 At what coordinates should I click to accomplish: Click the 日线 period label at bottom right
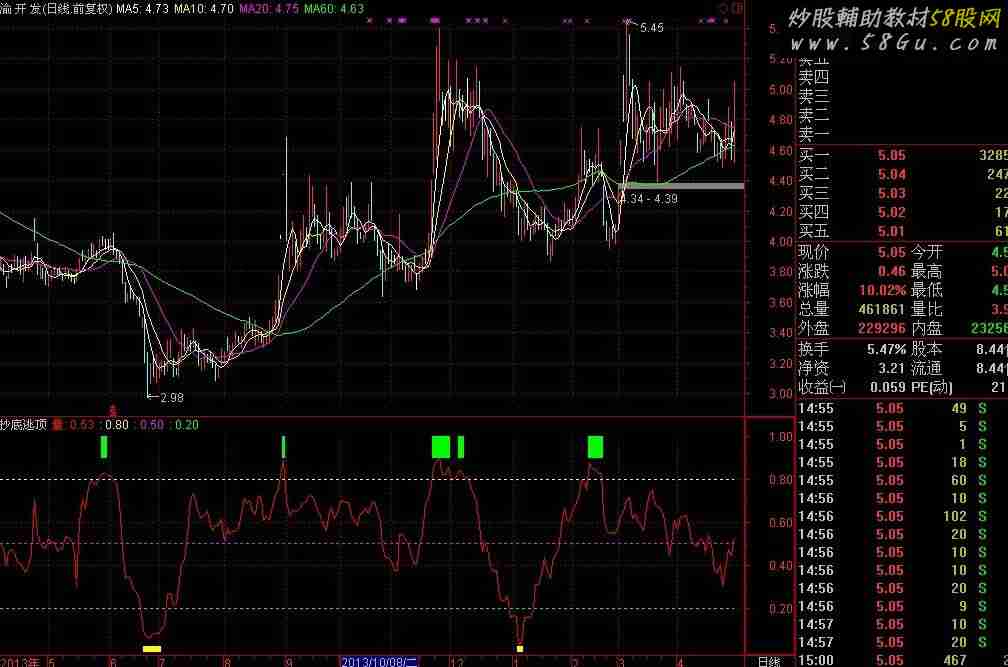tap(768, 661)
